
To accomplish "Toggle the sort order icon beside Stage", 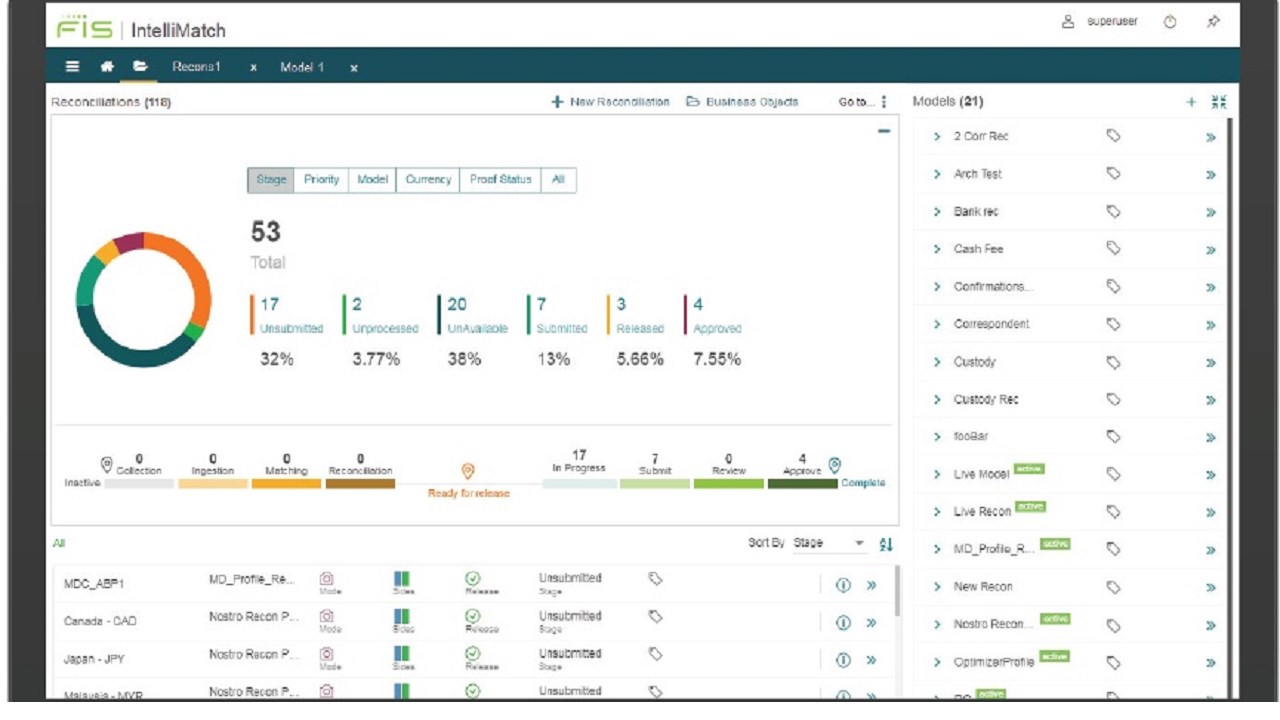I will (885, 543).
